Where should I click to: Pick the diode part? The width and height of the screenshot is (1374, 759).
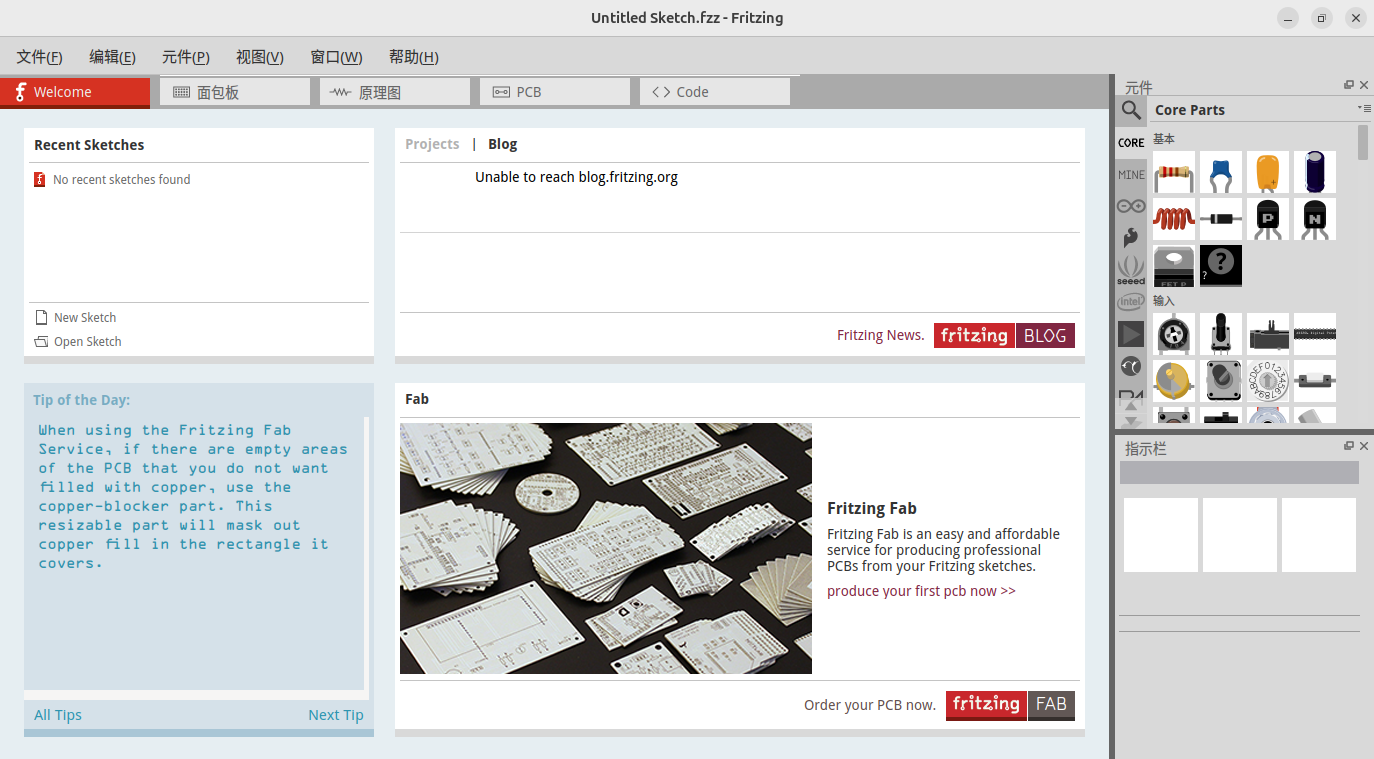(x=1221, y=219)
